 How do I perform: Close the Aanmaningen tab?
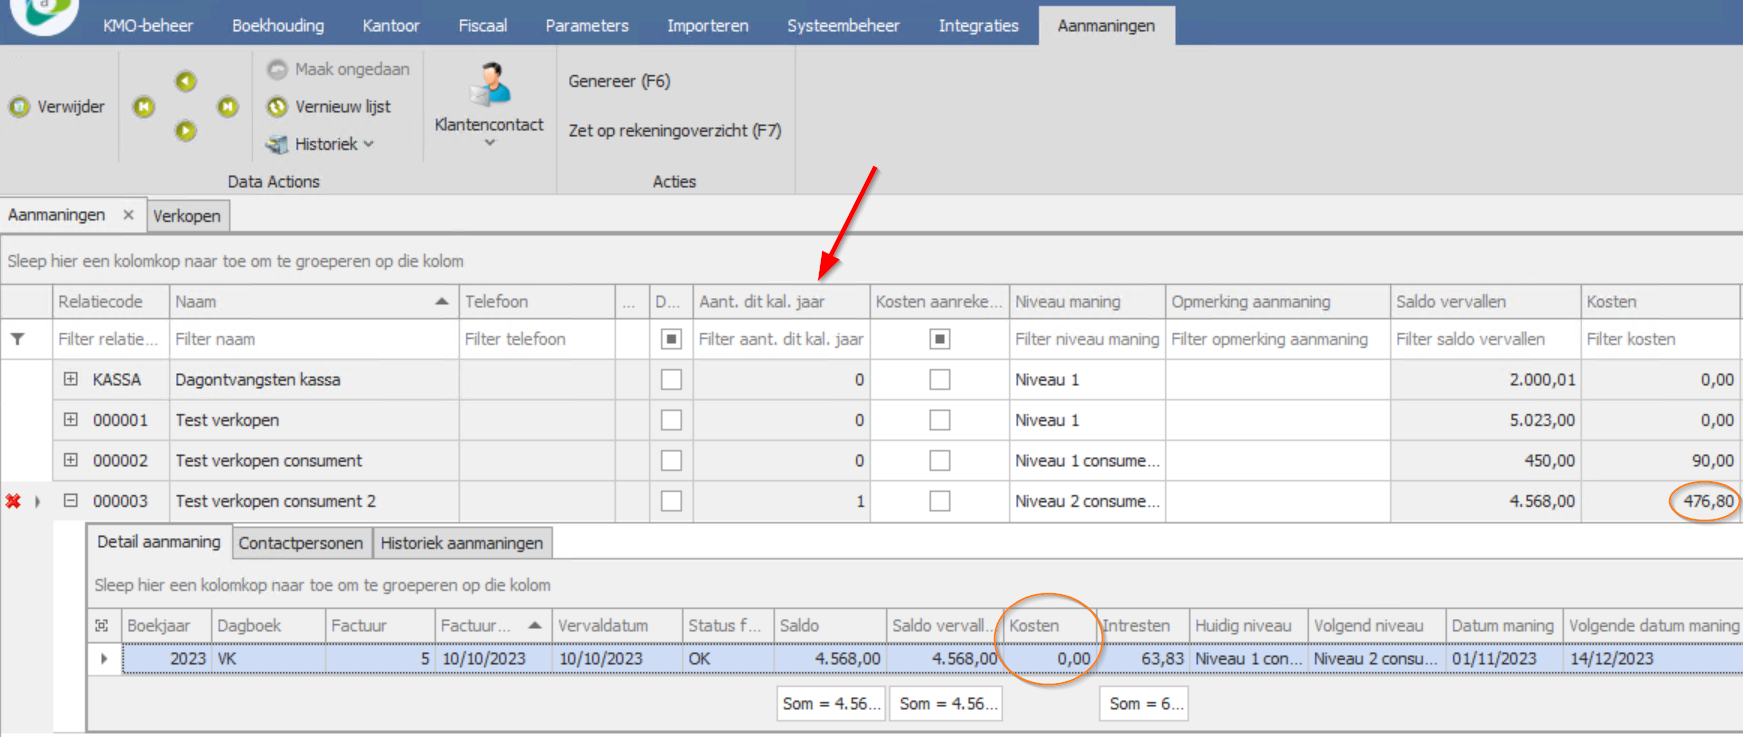(x=128, y=215)
